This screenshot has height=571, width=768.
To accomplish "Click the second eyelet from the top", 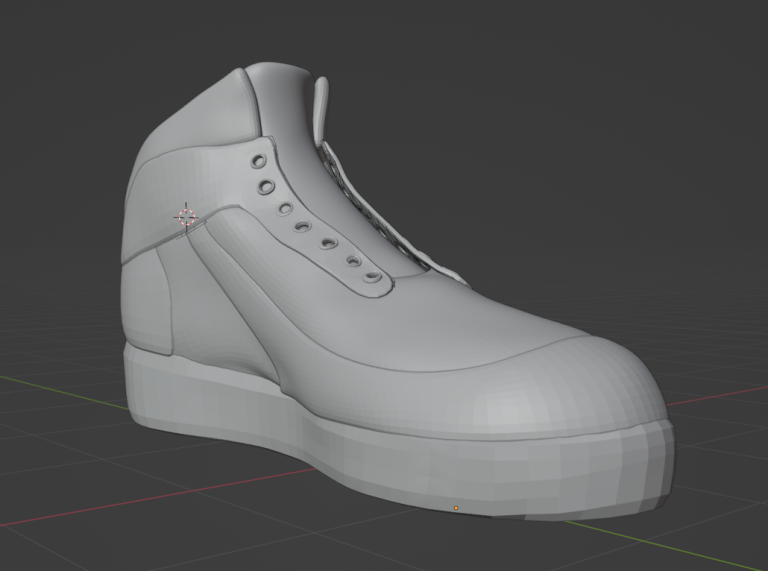I will 268,186.
